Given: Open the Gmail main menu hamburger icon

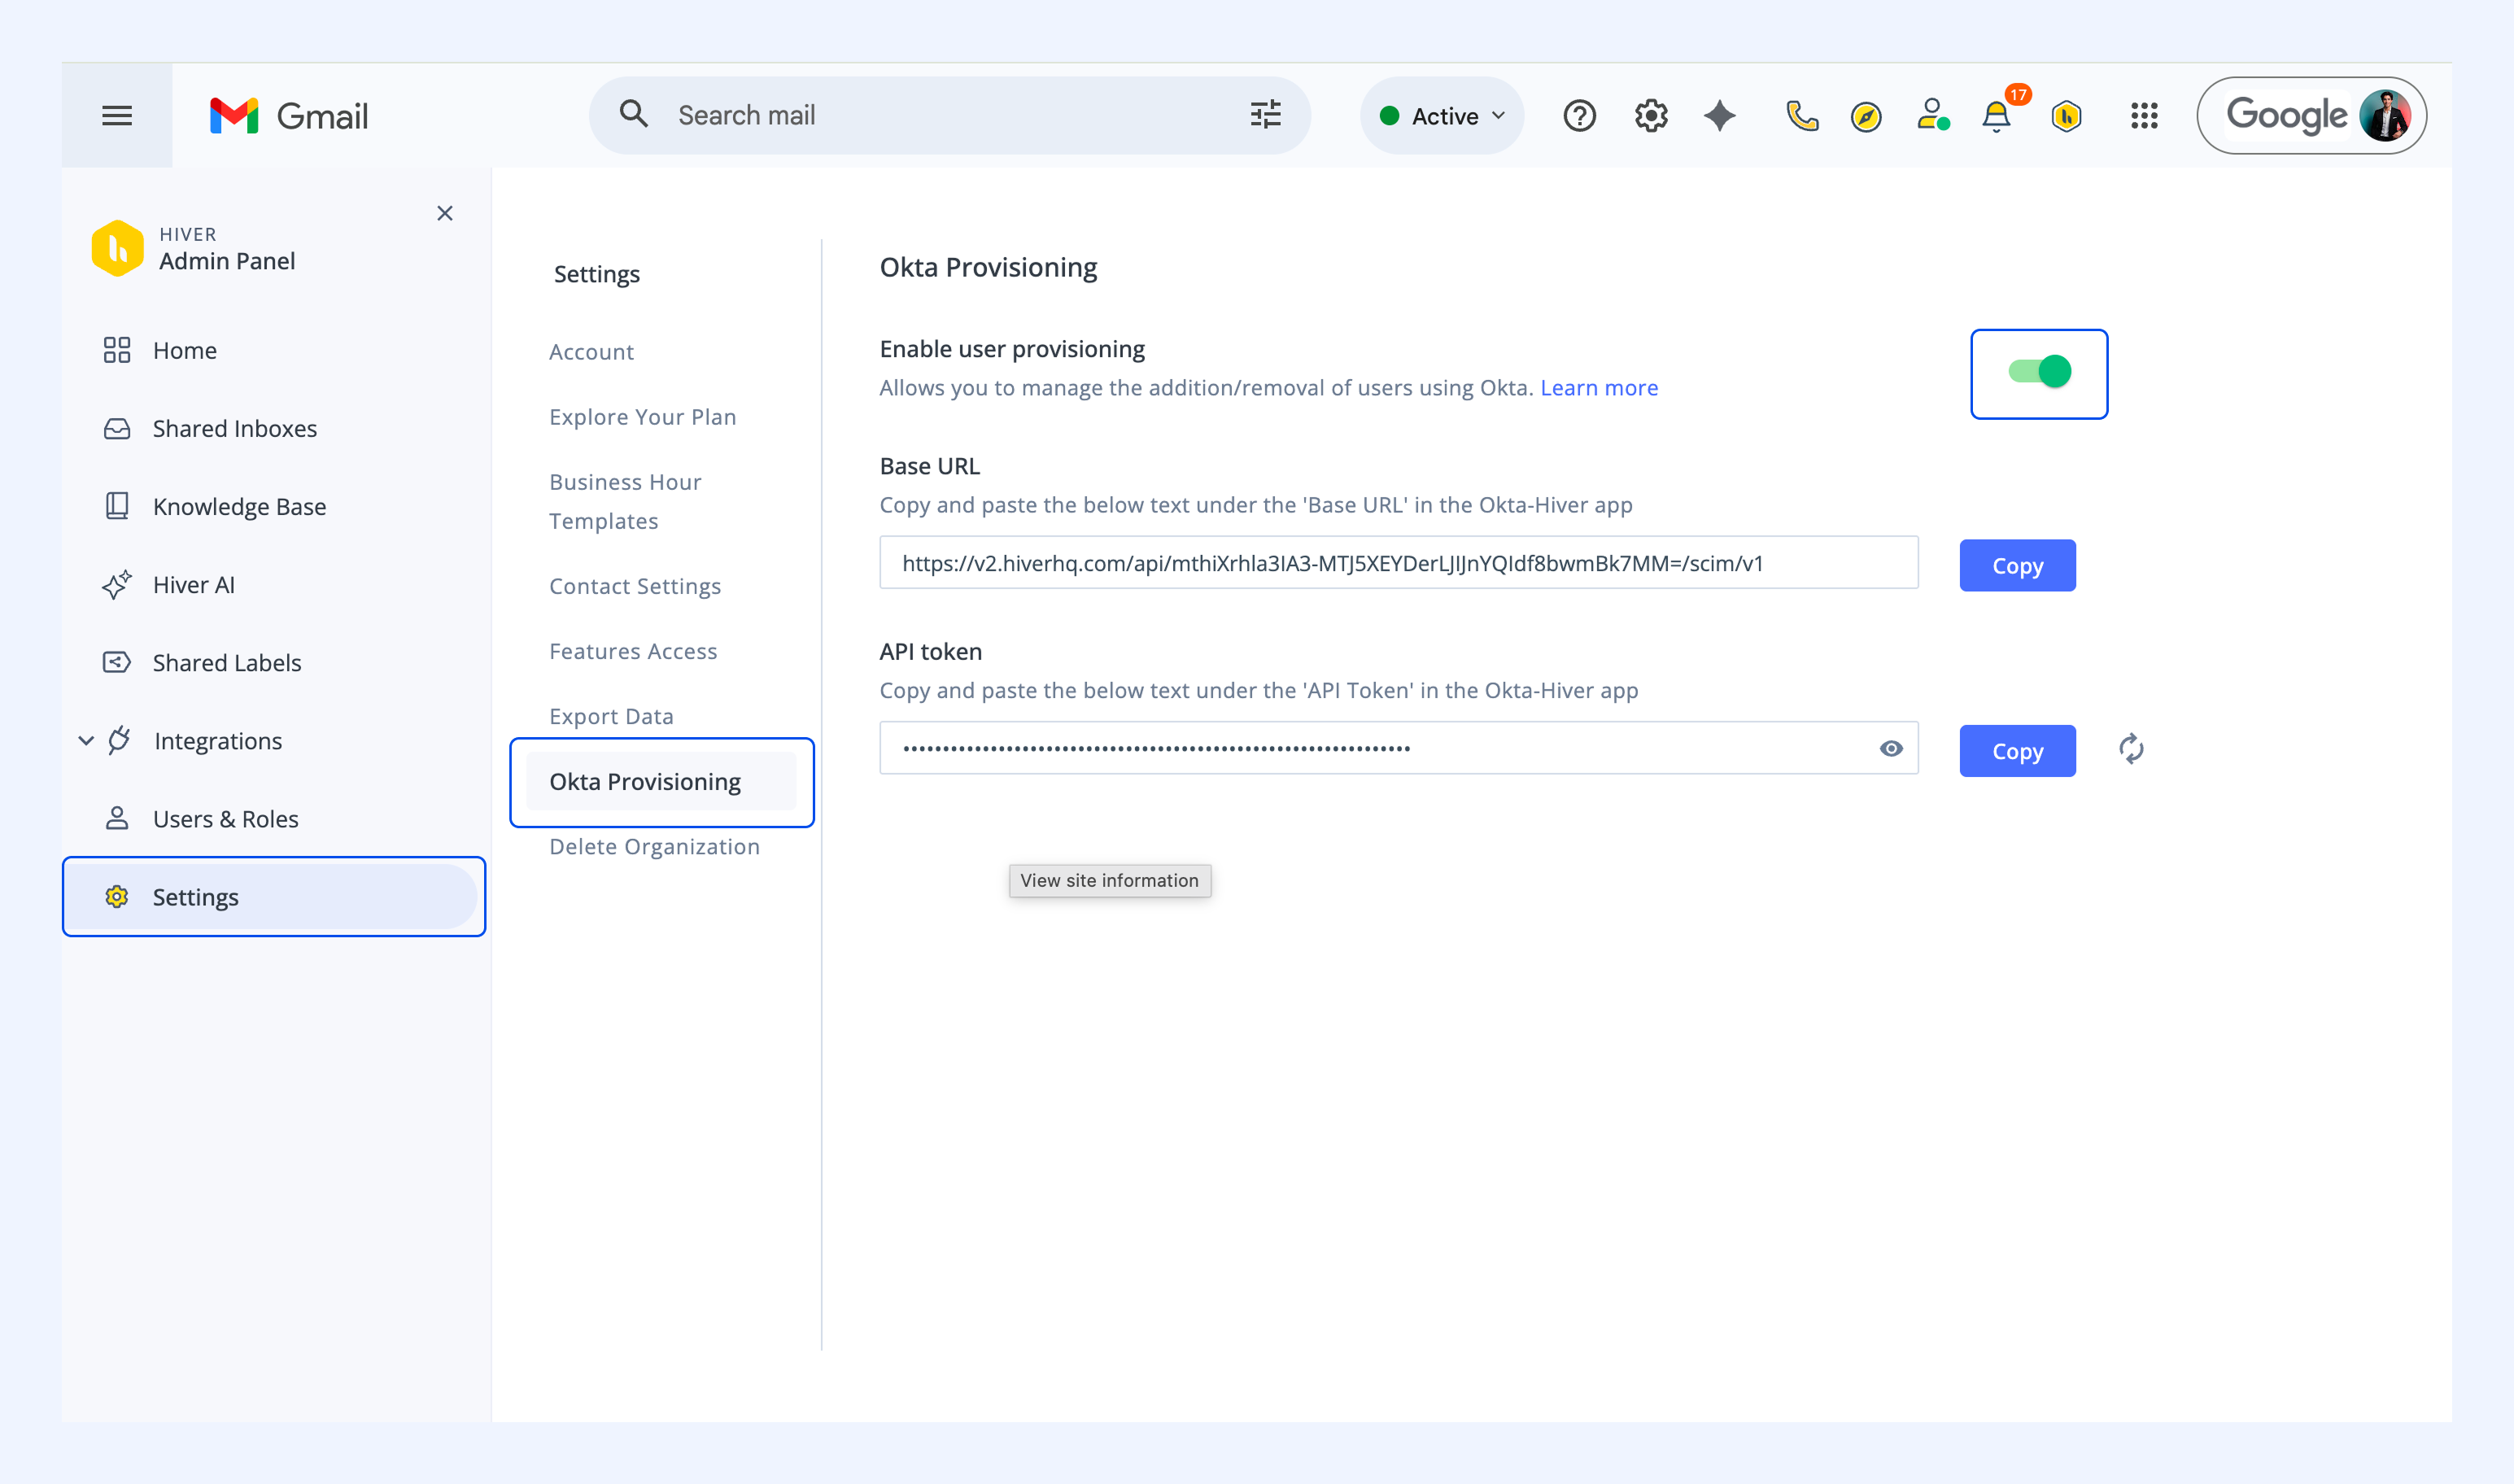Looking at the screenshot, I should [117, 116].
